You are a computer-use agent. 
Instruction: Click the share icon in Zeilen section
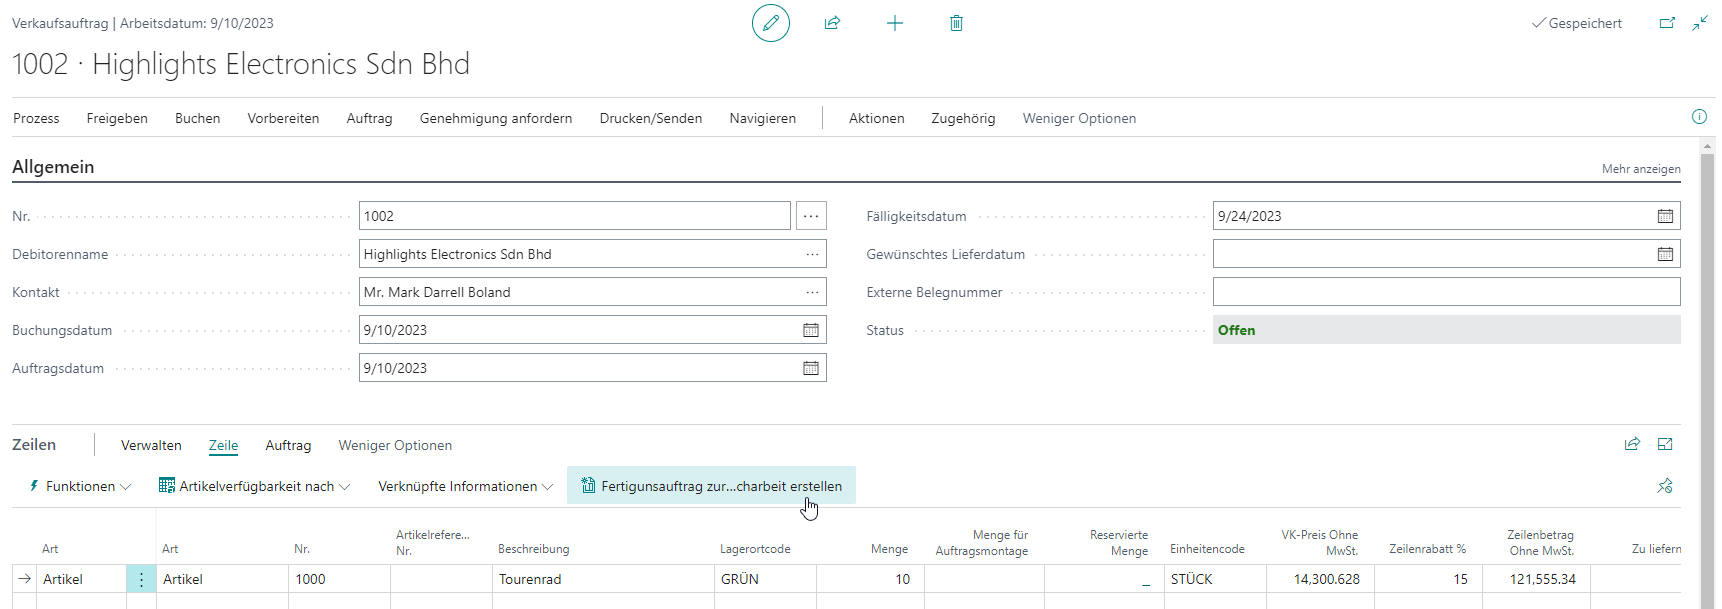pyautogui.click(x=1632, y=444)
